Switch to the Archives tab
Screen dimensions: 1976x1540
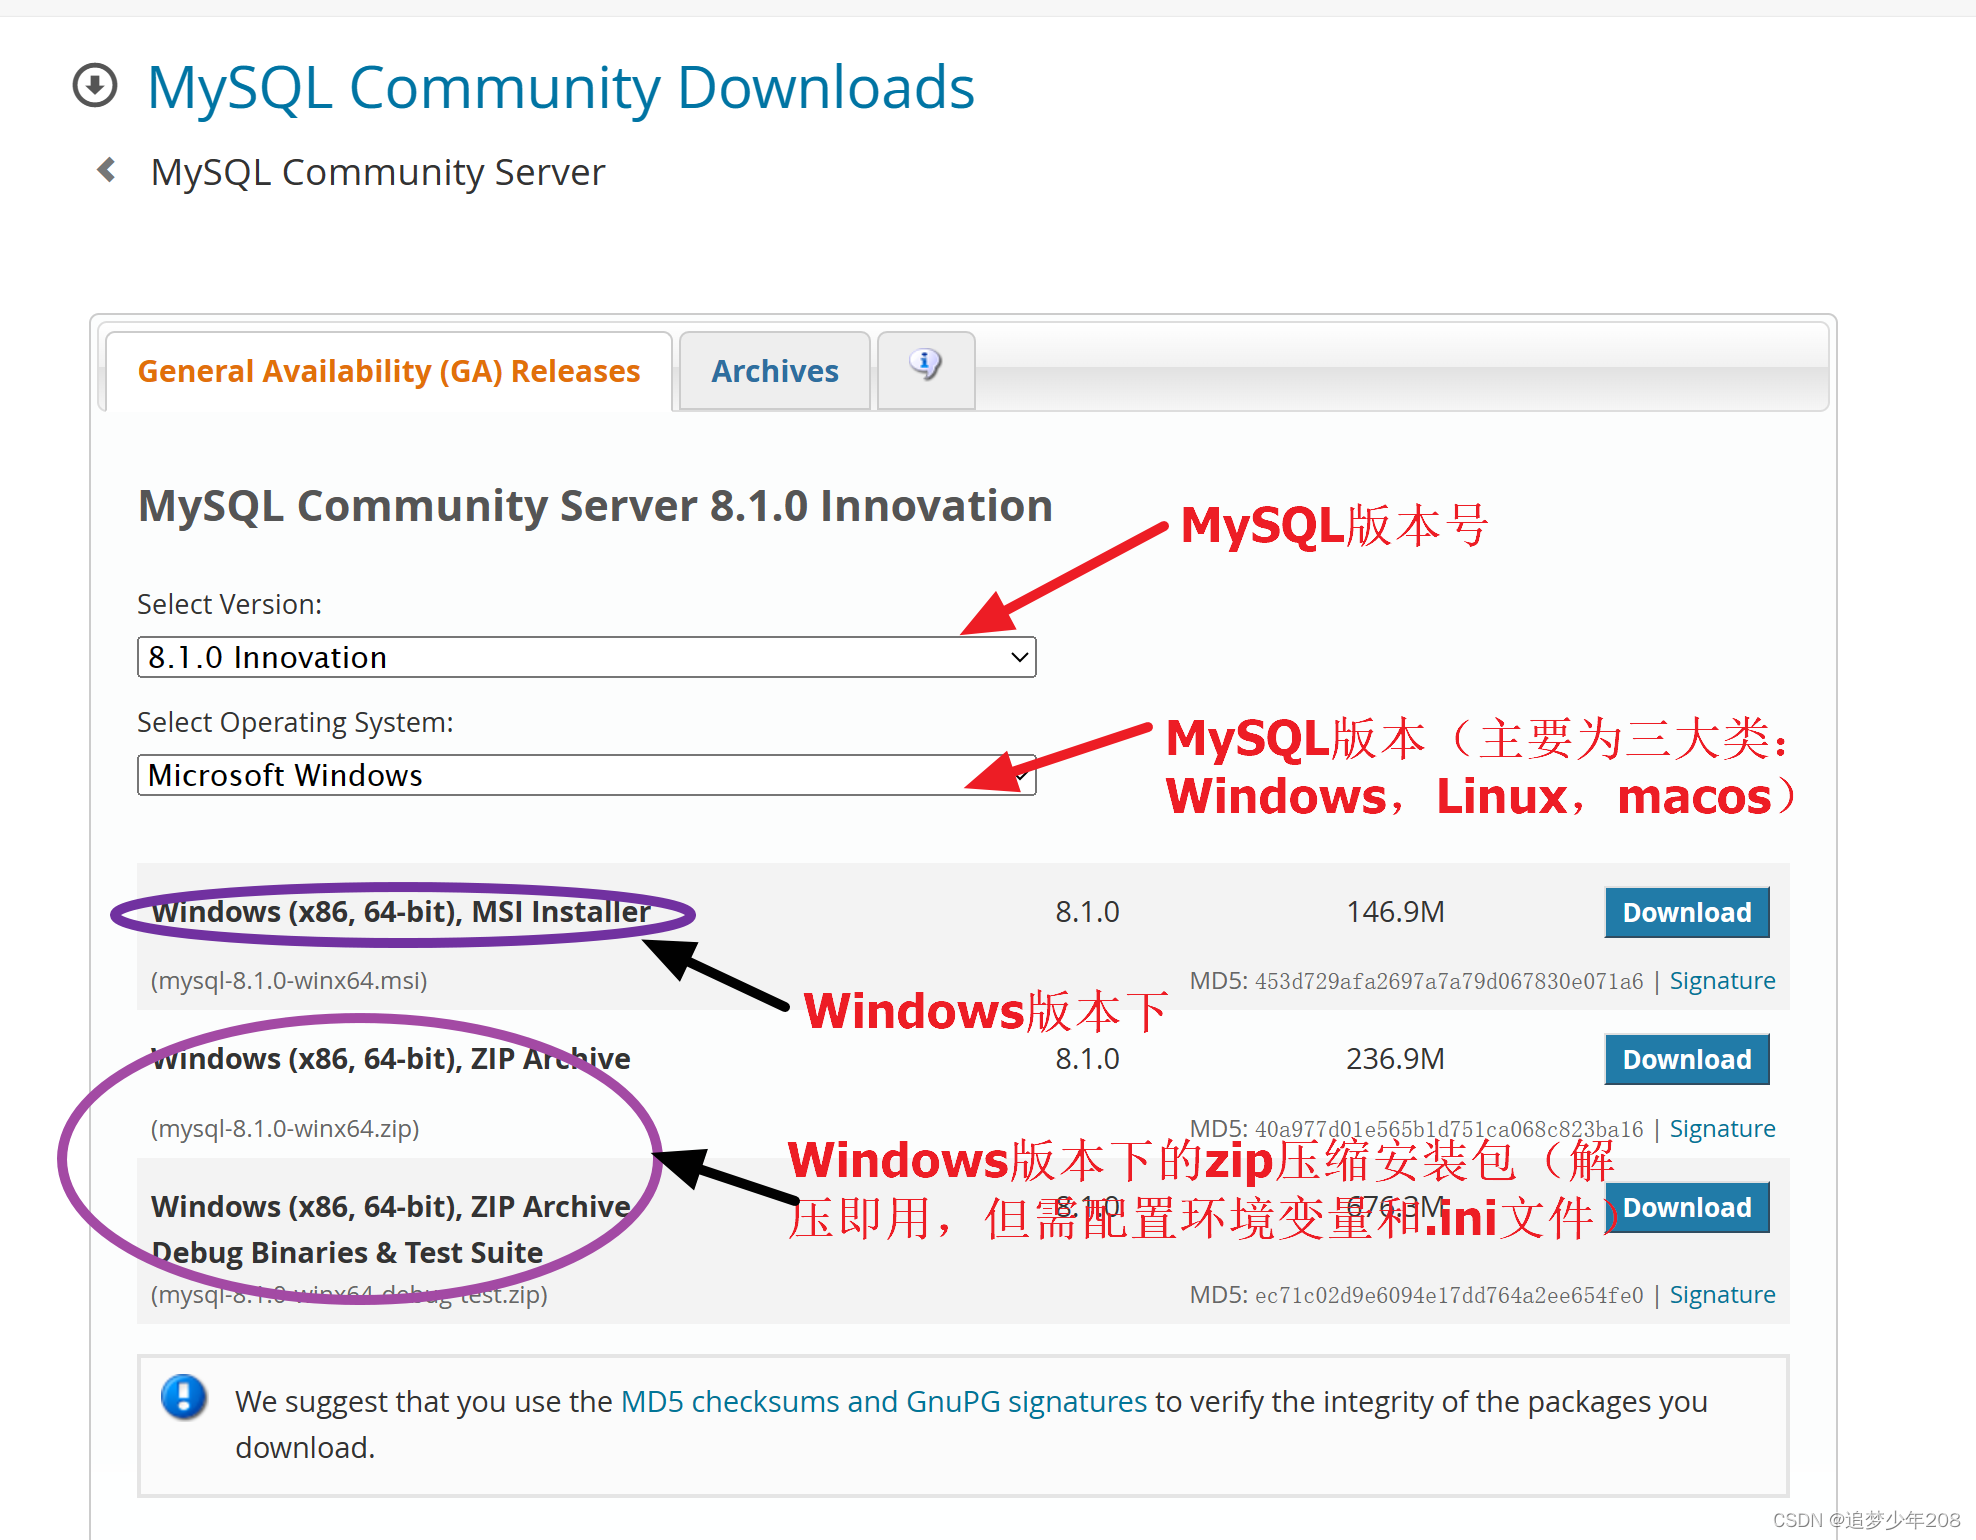[774, 371]
